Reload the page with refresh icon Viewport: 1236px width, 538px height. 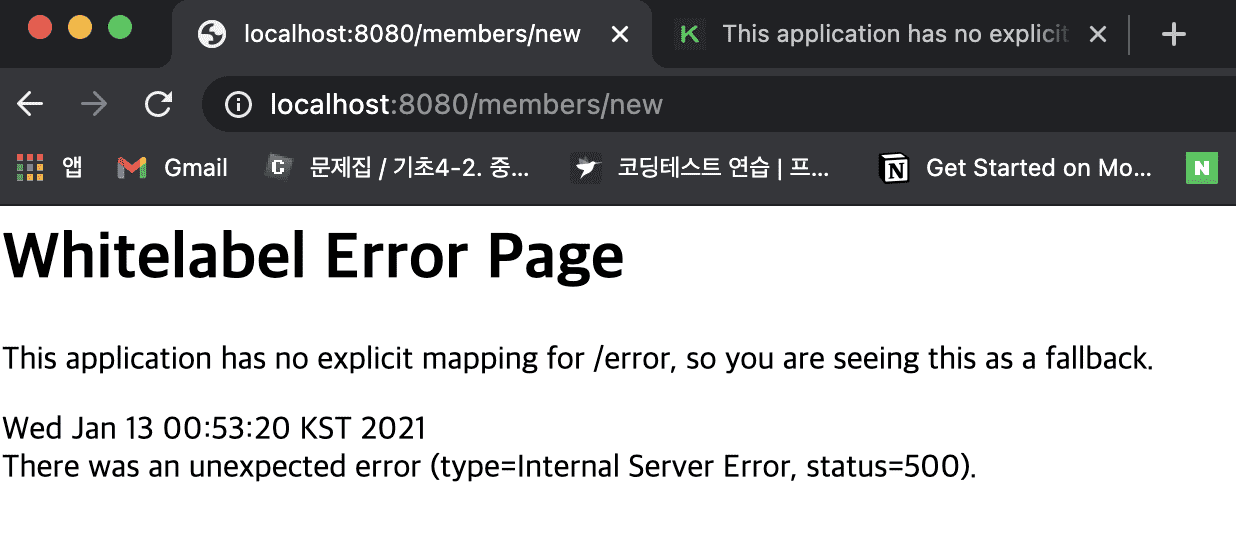[158, 104]
